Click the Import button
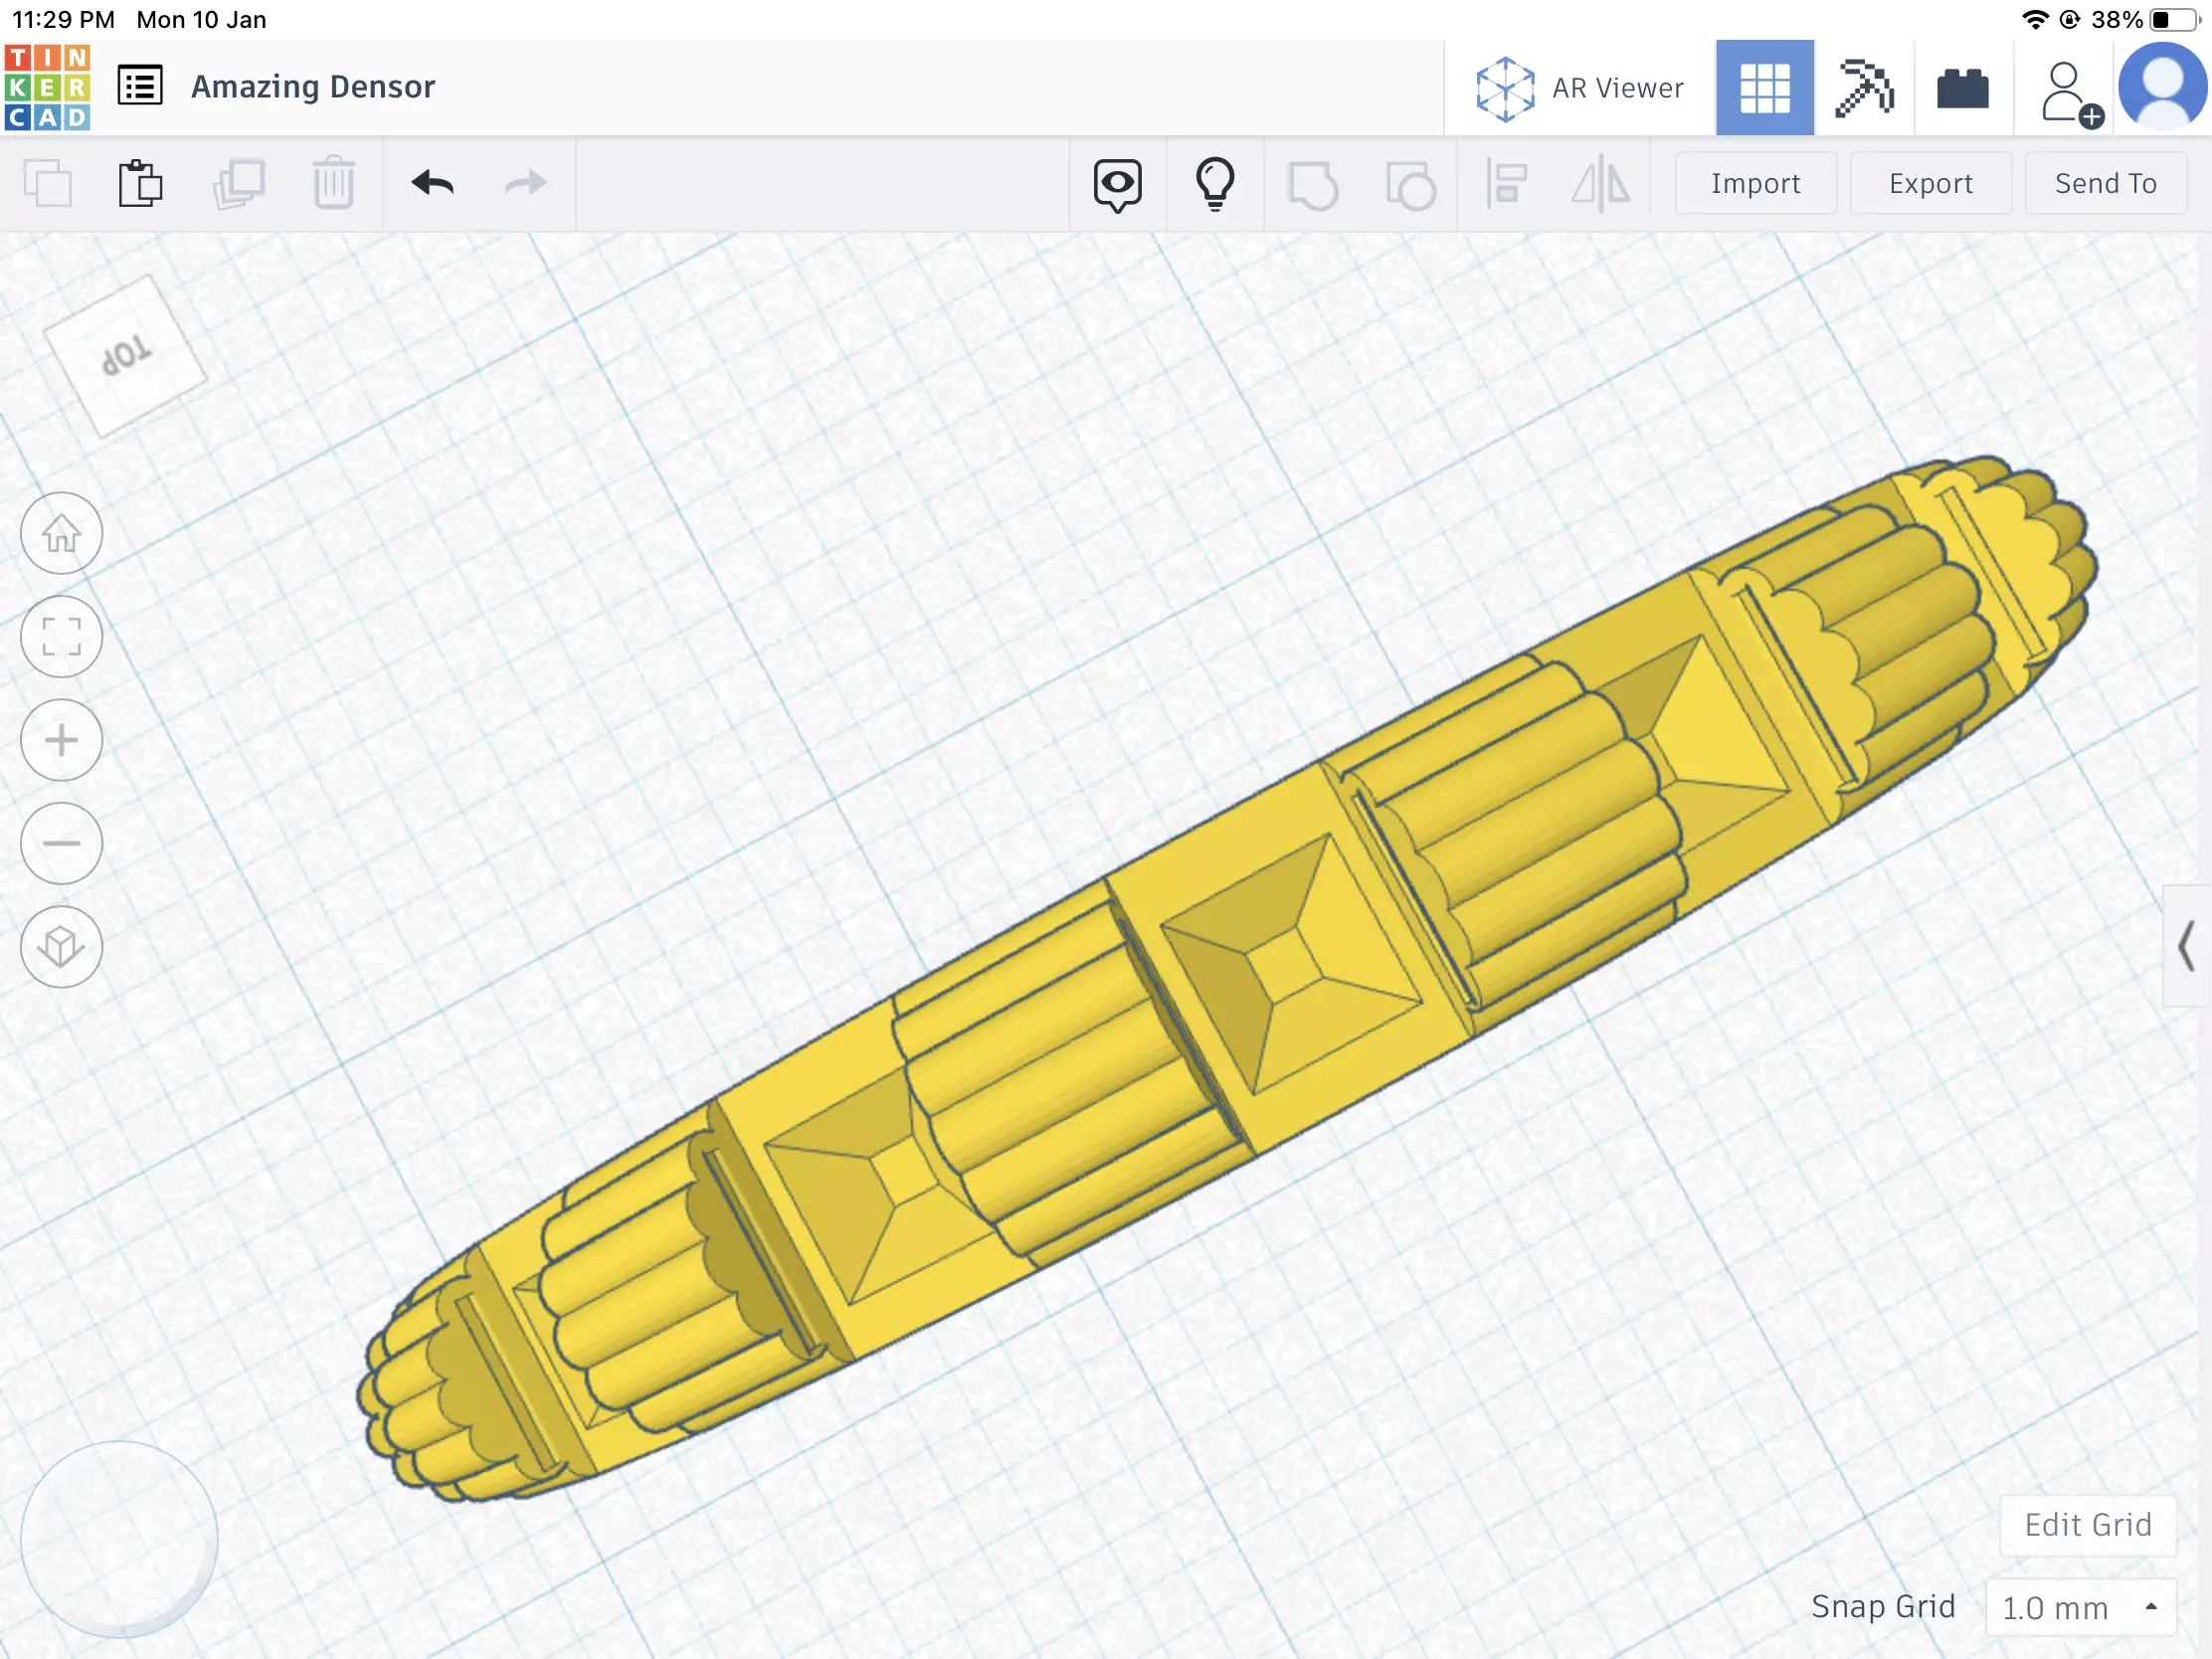 coord(1755,184)
